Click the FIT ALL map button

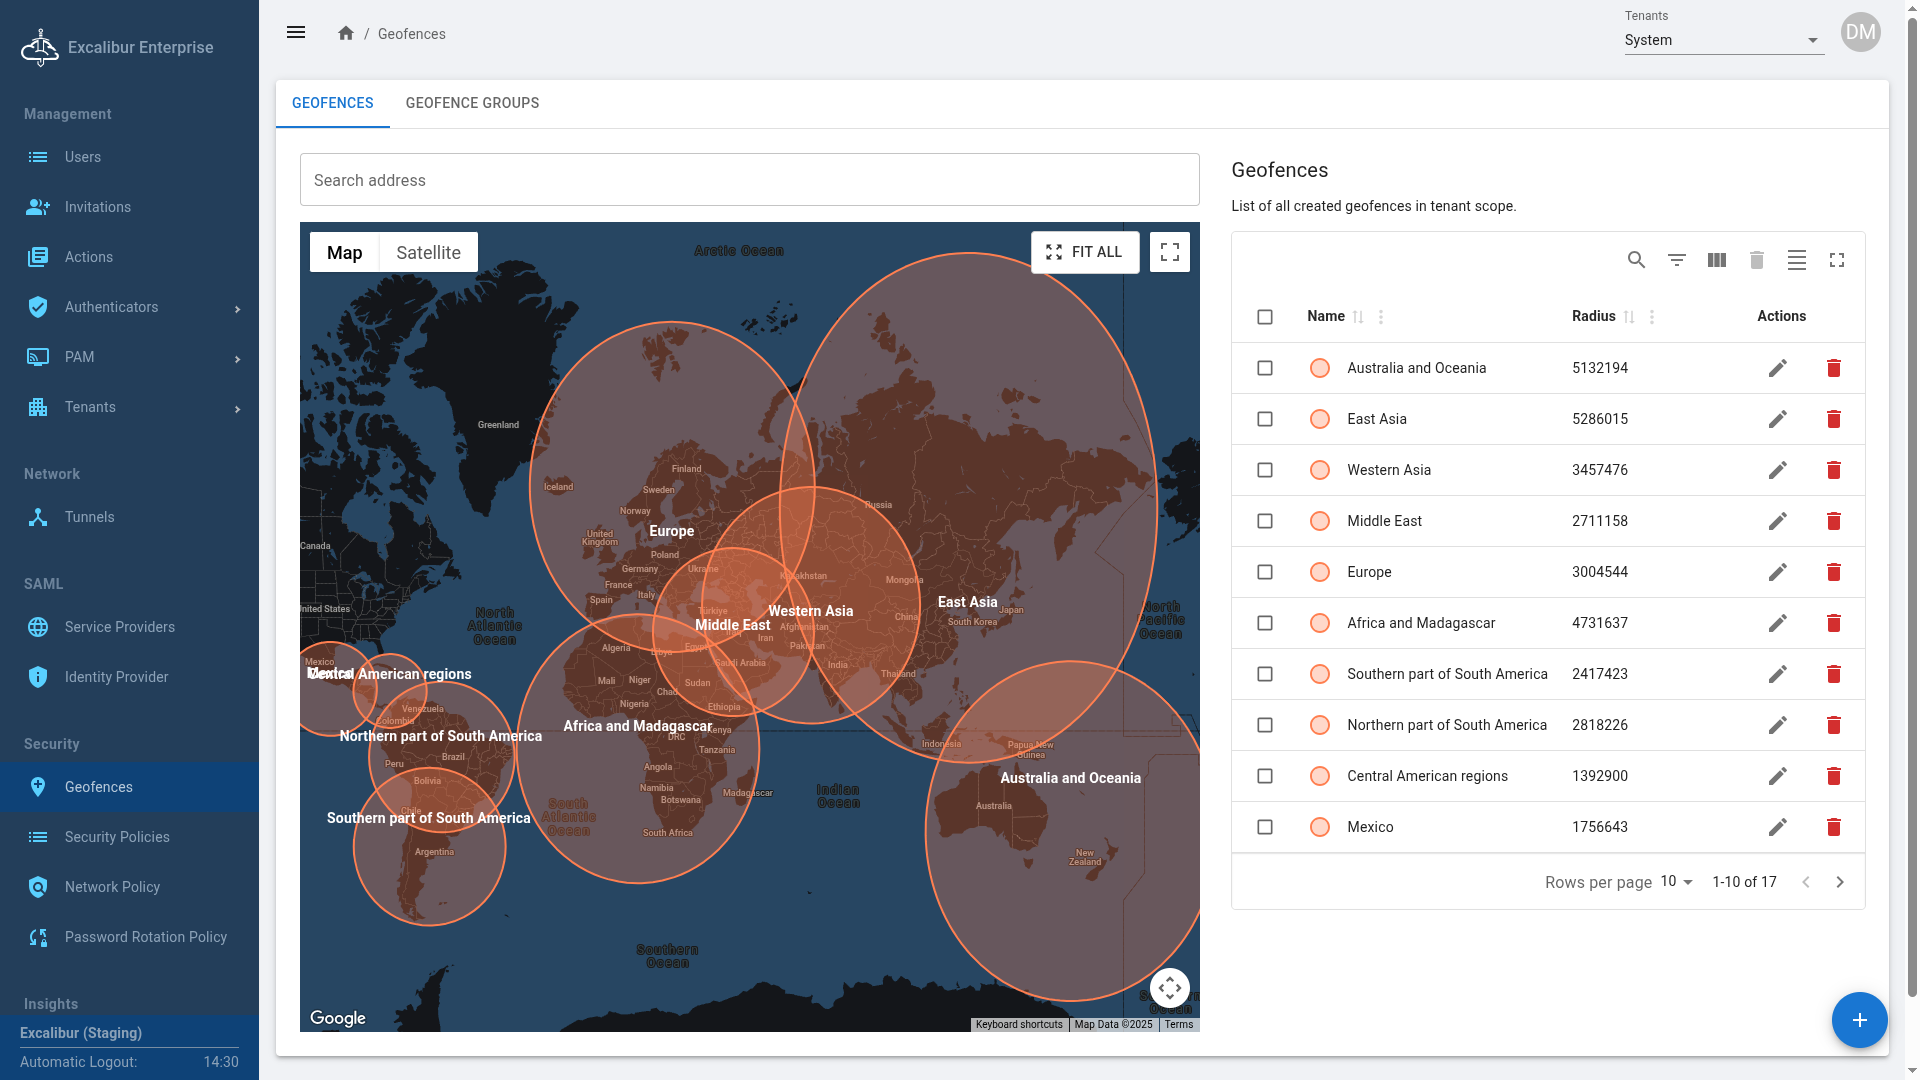(x=1085, y=252)
